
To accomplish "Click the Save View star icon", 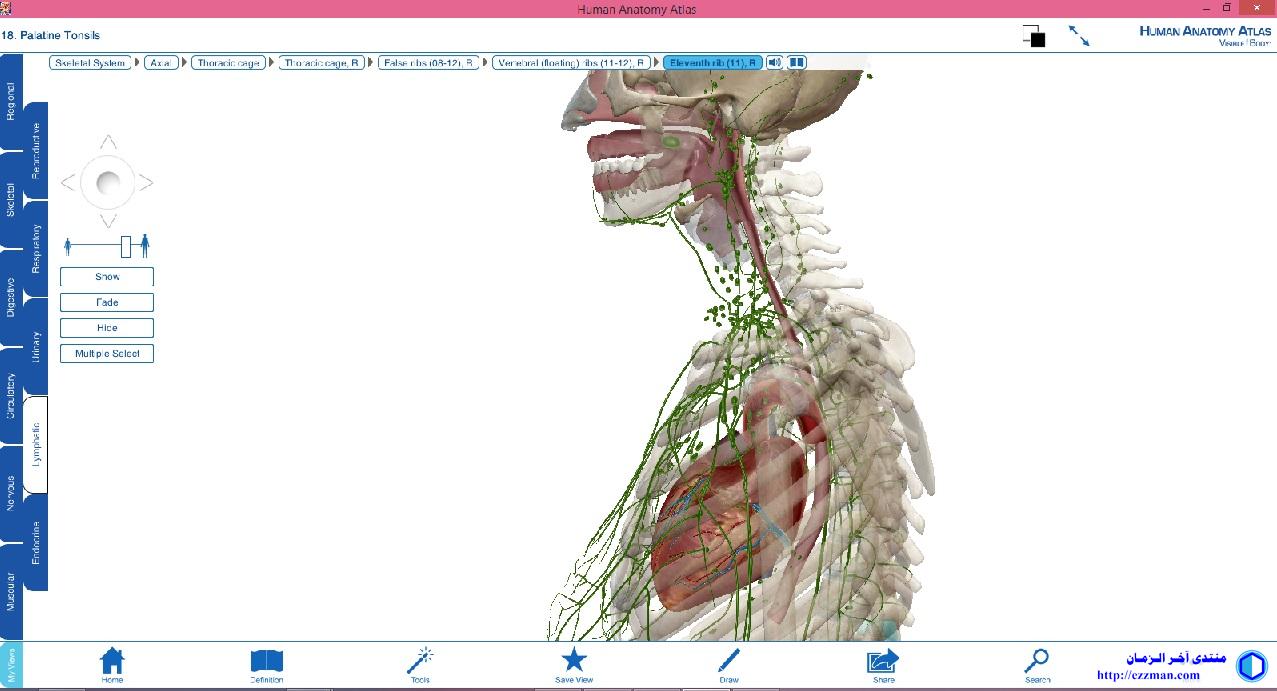I will [574, 660].
